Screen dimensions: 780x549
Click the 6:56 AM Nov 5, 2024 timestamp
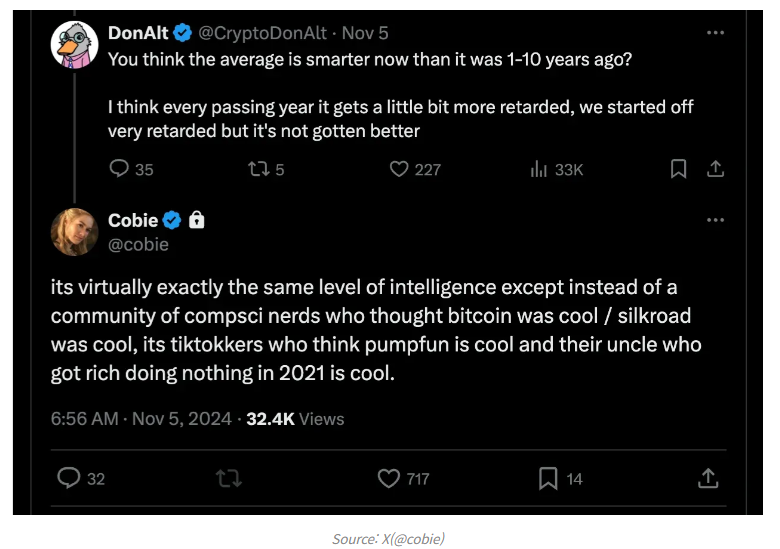click(x=143, y=419)
